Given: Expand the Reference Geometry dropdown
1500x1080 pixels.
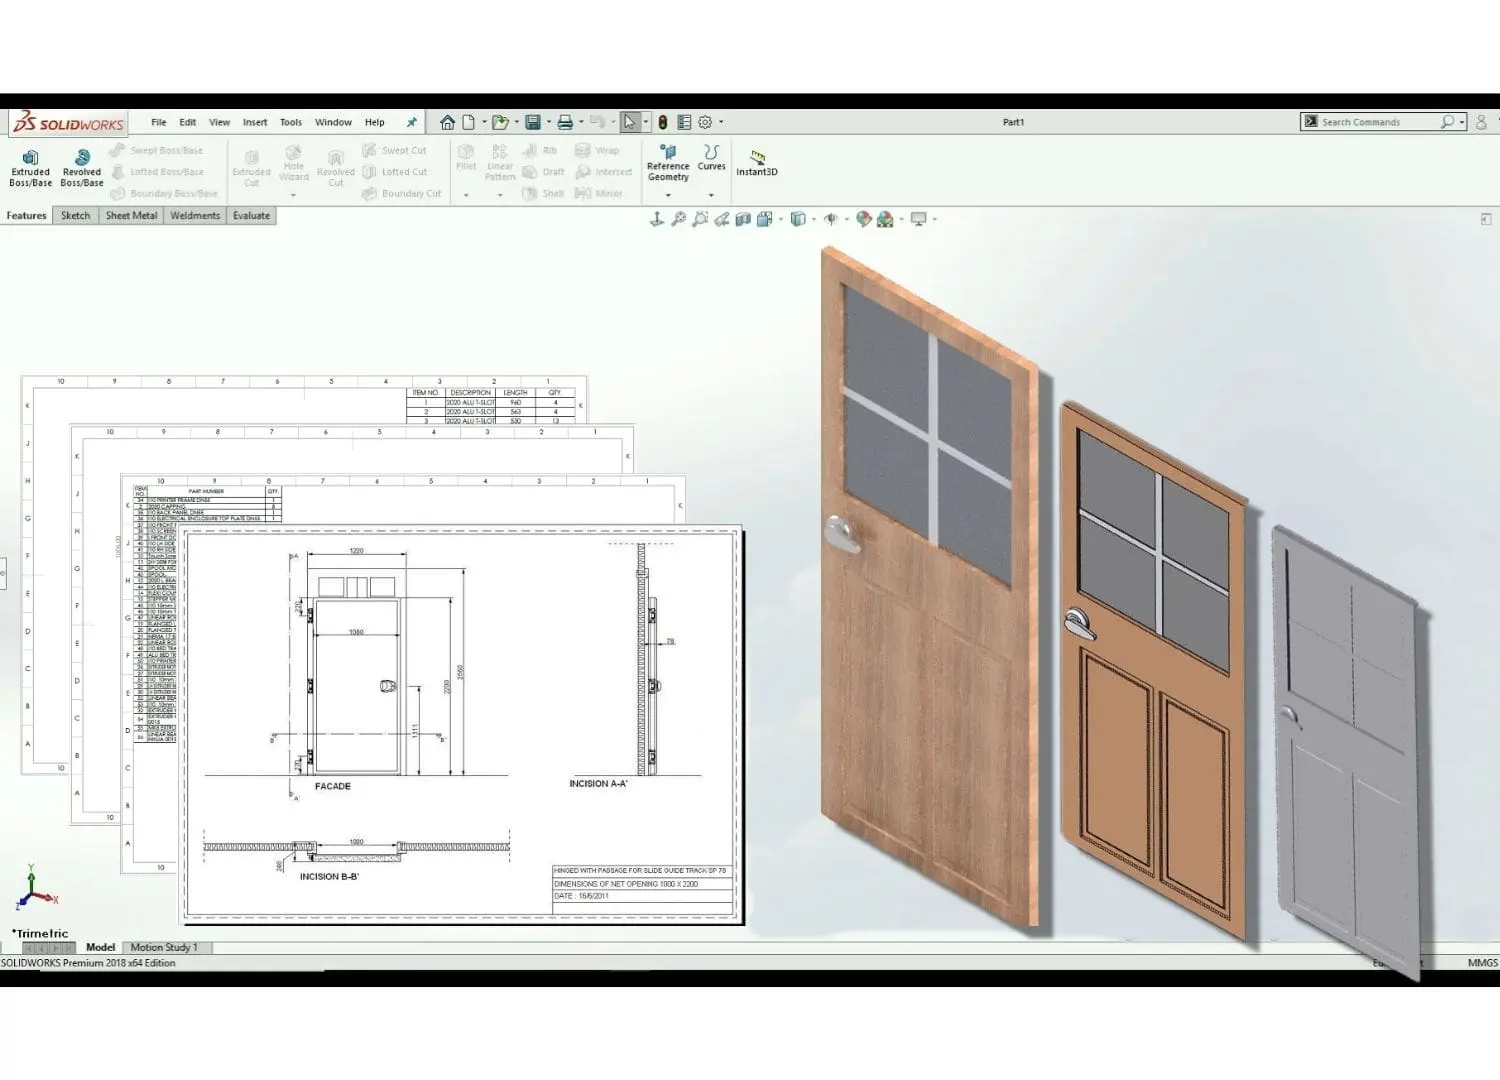Looking at the screenshot, I should click(x=668, y=195).
